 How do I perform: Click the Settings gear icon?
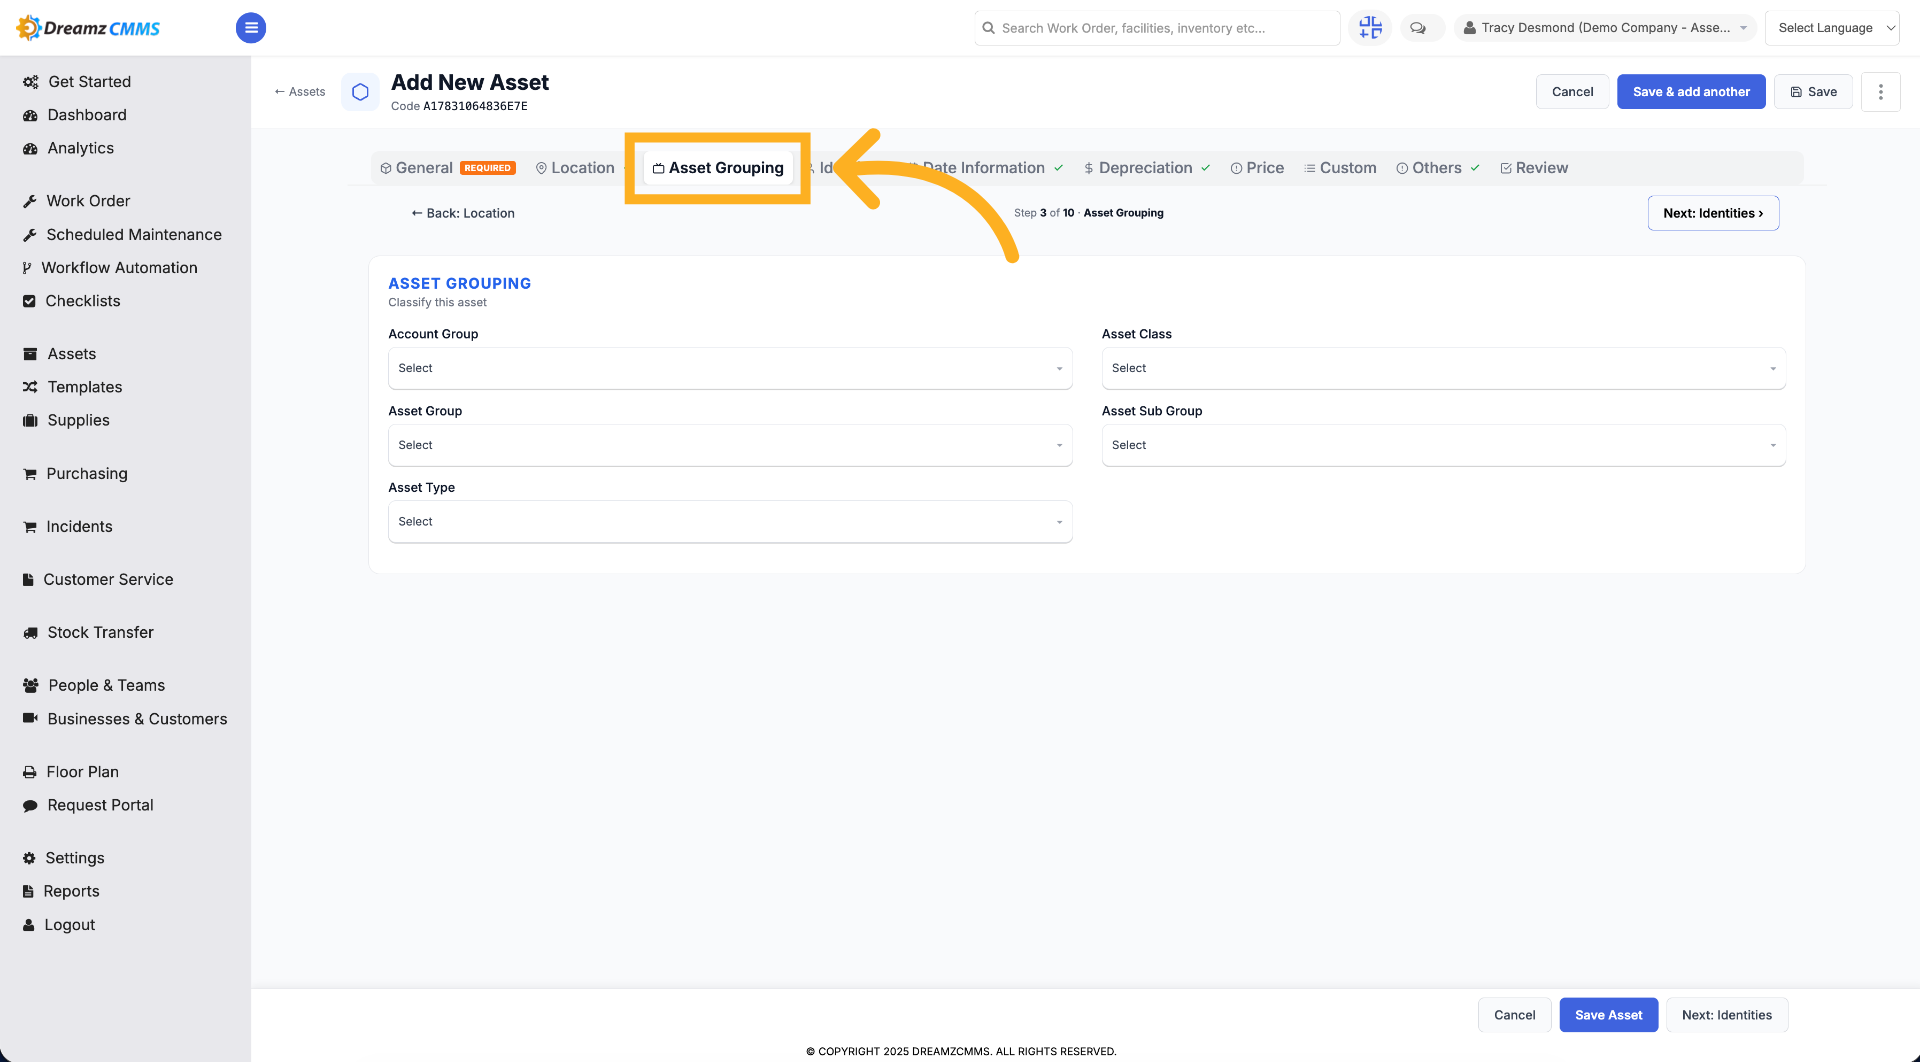tap(29, 858)
